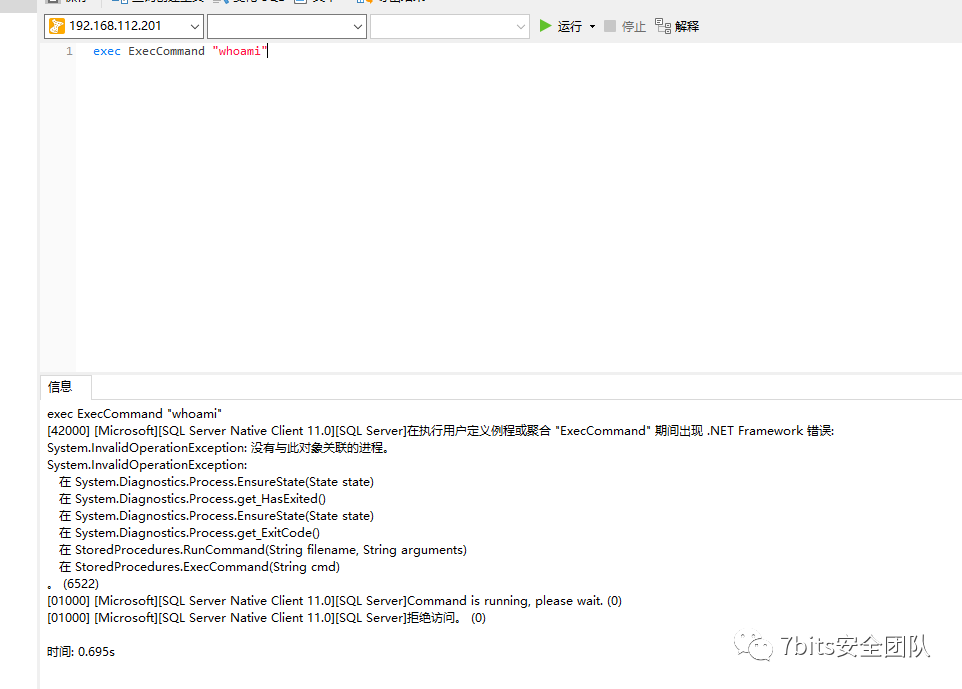The image size is (962, 689).
Task: Click the echoed 'exec ExecCommand "whoami"' output line
Action: 134,414
